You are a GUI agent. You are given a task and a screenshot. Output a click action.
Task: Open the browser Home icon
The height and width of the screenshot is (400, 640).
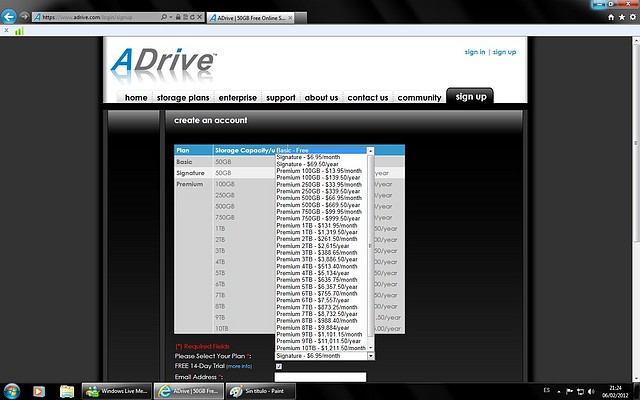click(x=611, y=17)
